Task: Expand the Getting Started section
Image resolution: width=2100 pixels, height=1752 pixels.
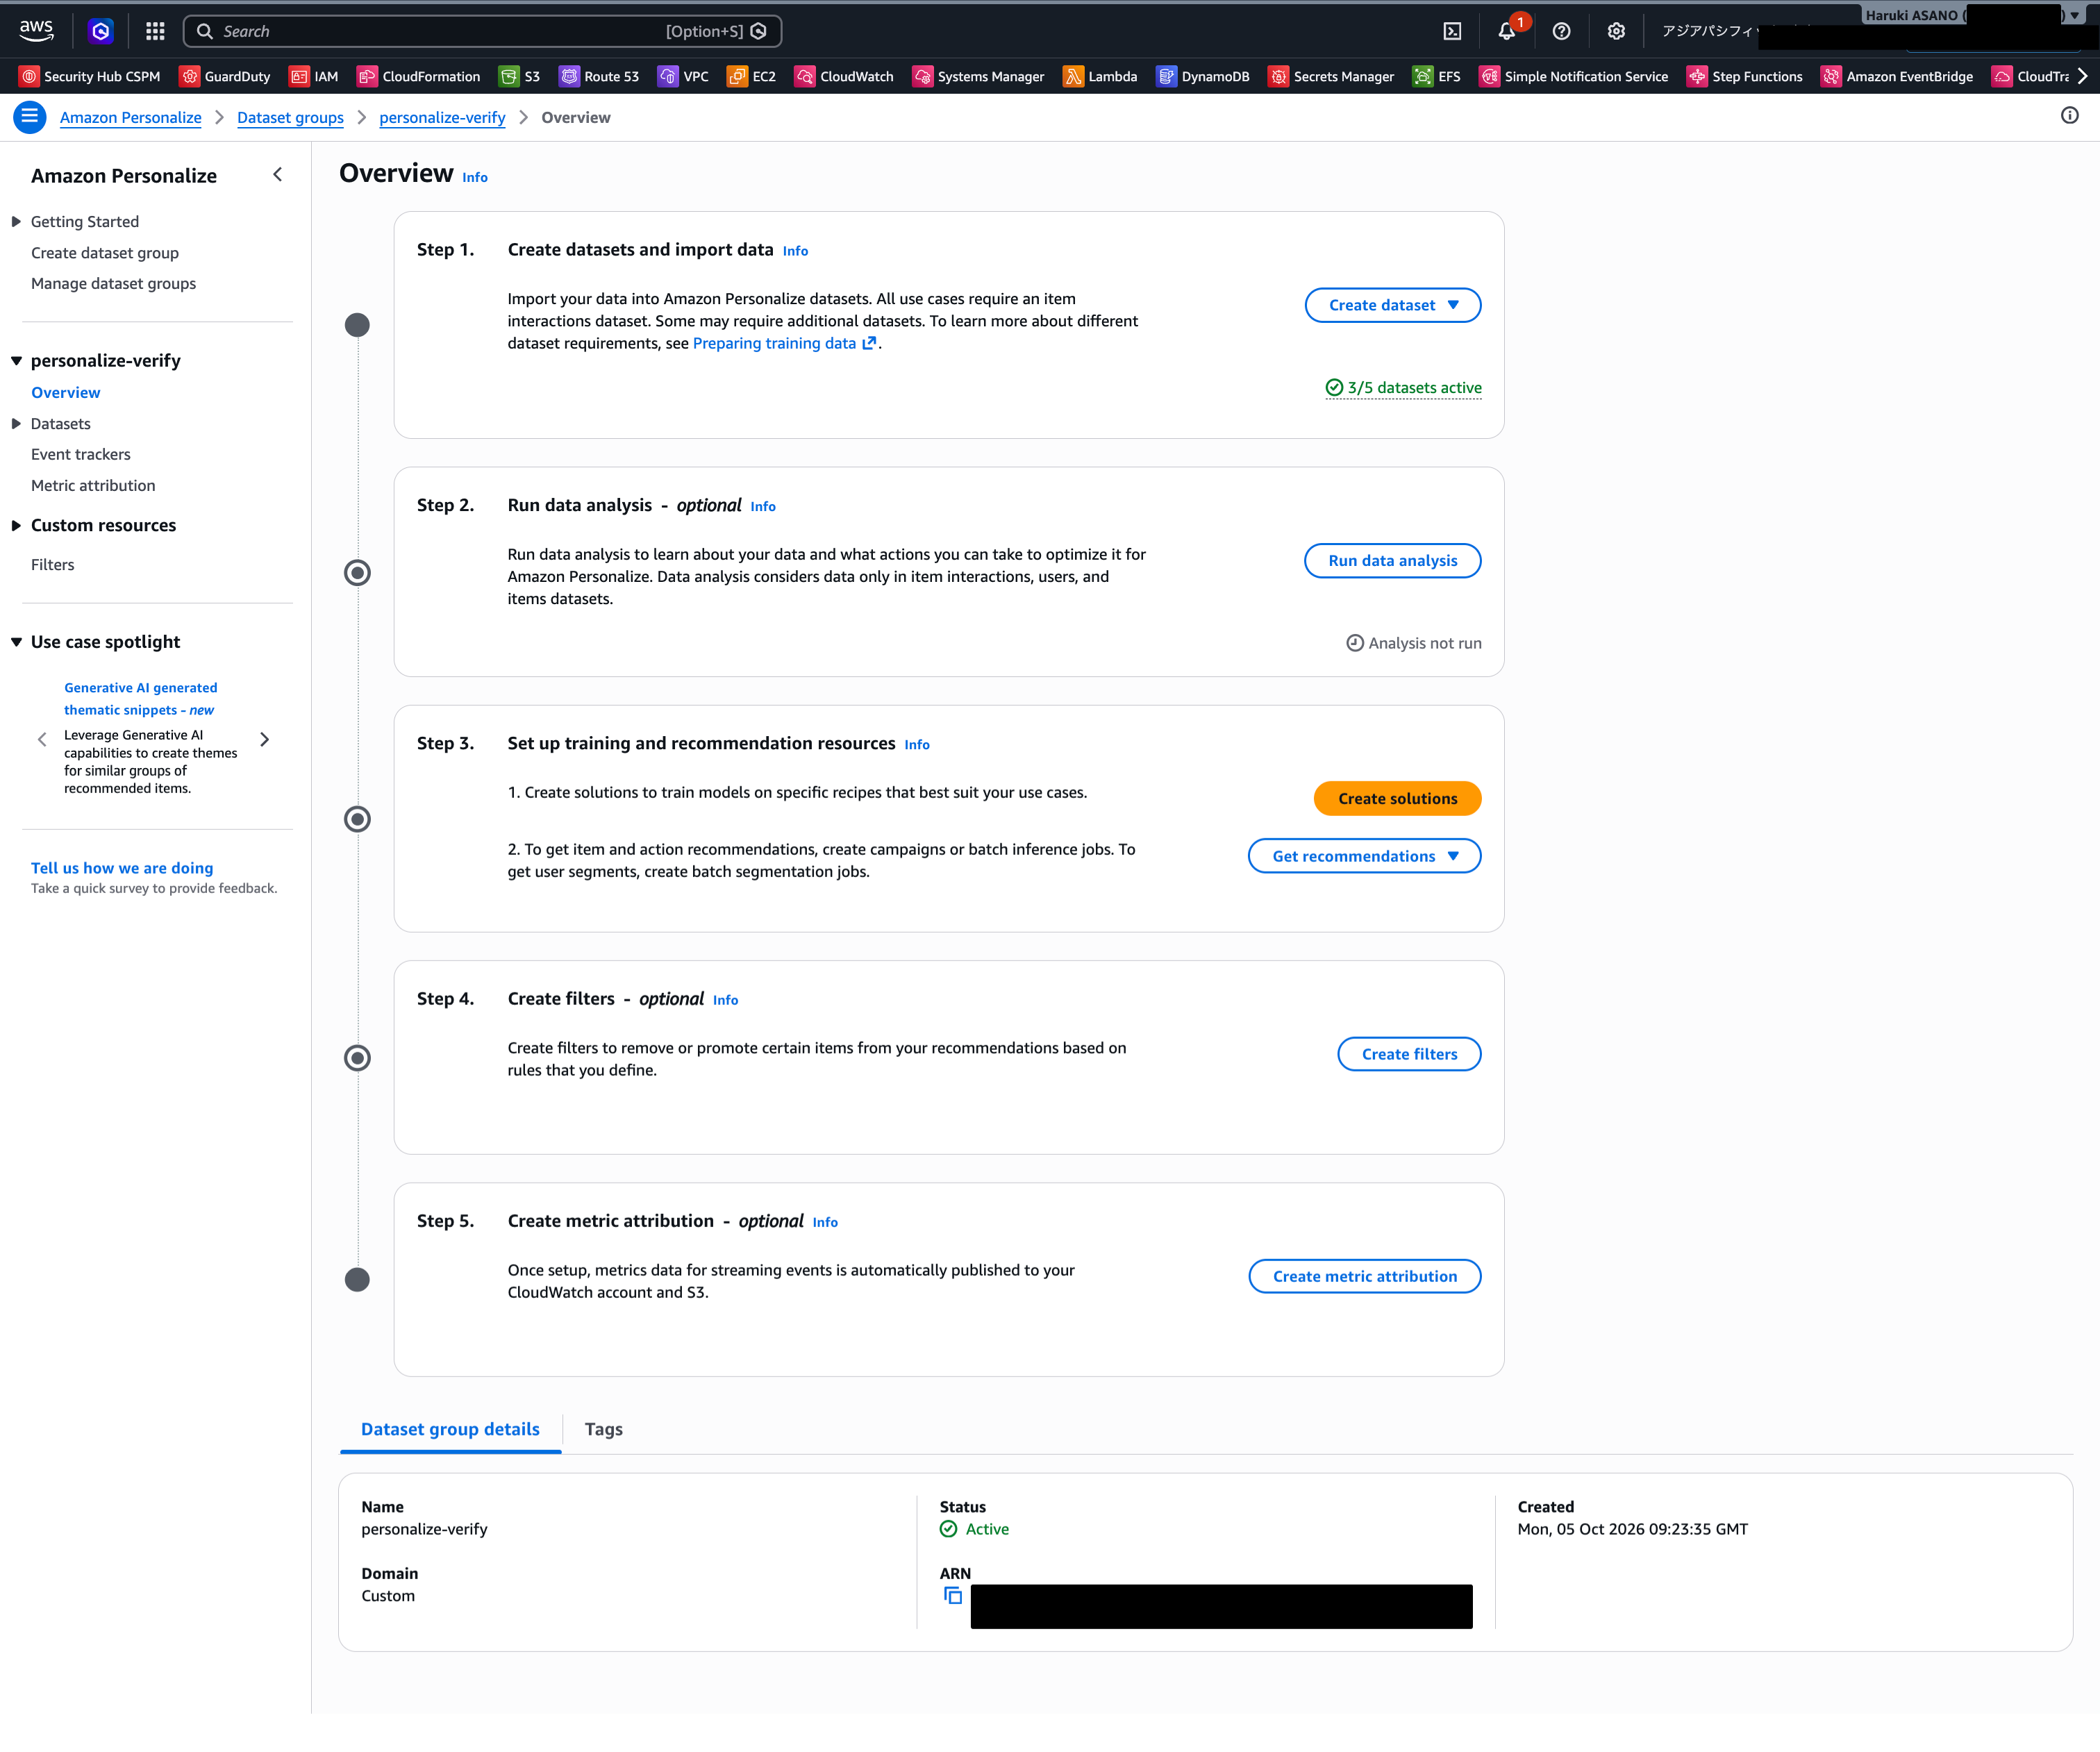Action: 16,222
